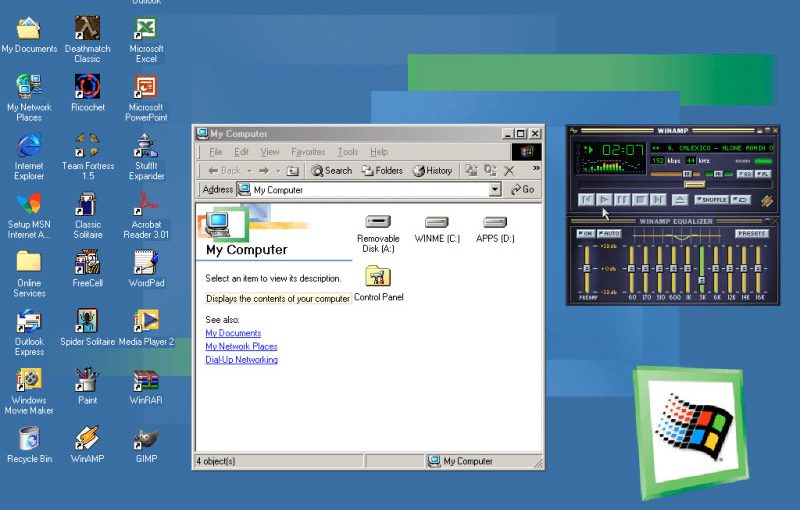Select the Recycle Bin icon

coord(29,444)
